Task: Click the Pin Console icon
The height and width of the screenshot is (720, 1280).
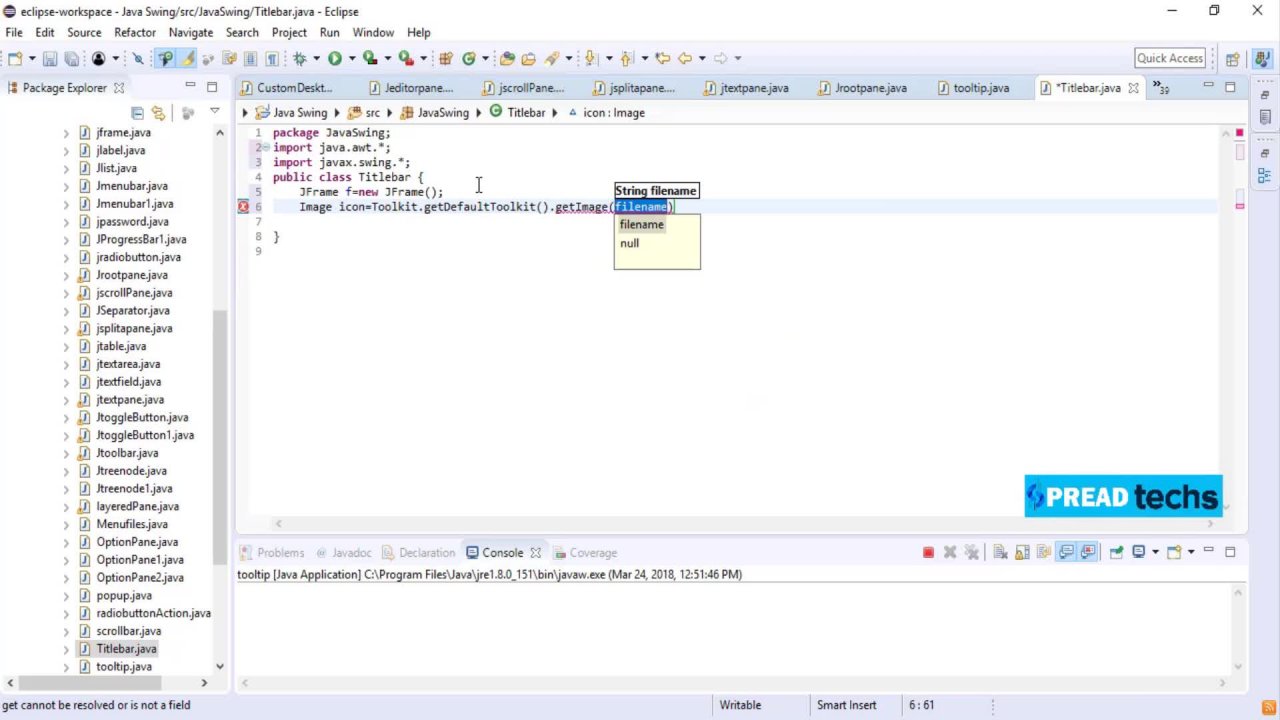Action: pyautogui.click(x=1116, y=553)
